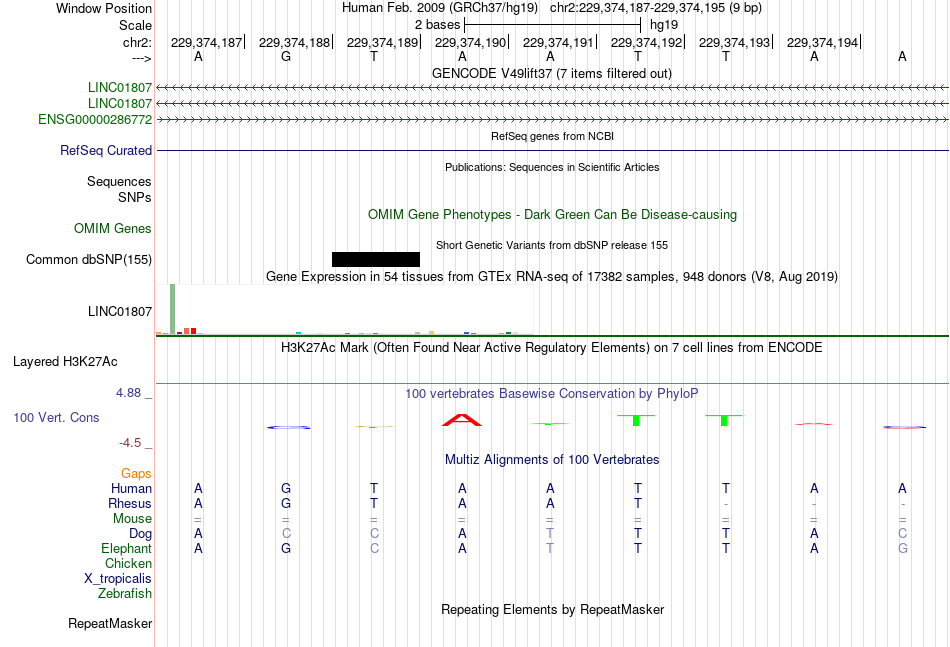This screenshot has width=950, height=647.
Task: Click the SNPs track label
Action: 135,197
